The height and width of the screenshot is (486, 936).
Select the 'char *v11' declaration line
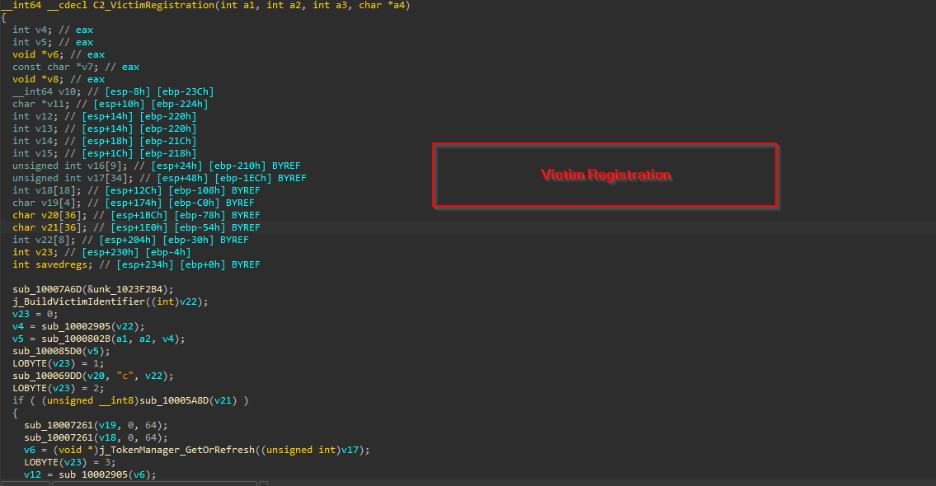pyautogui.click(x=110, y=104)
